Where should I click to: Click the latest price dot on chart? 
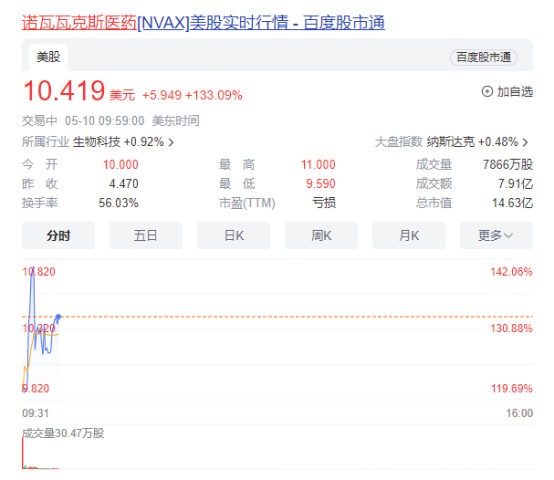point(58,317)
